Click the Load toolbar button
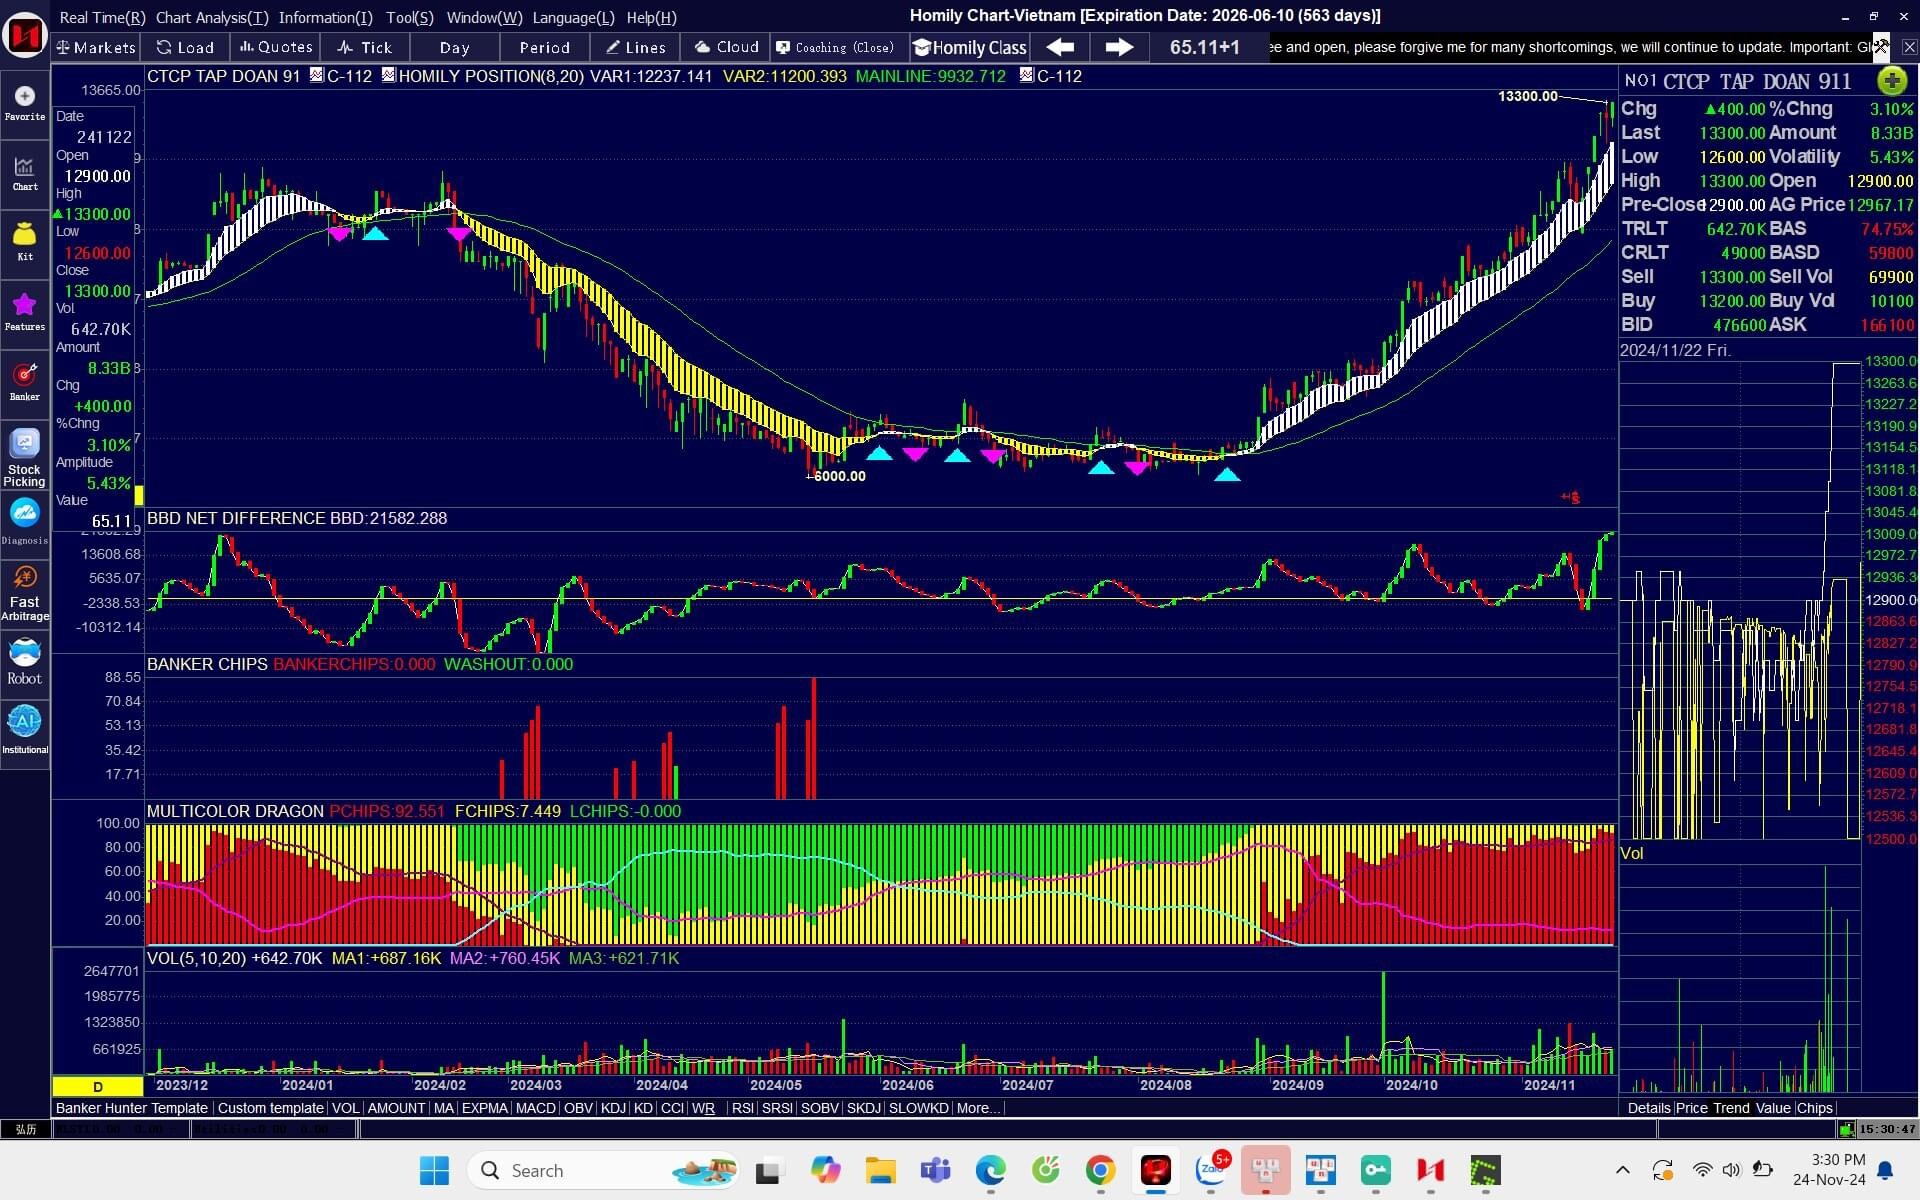The image size is (1920, 1200). [186, 47]
